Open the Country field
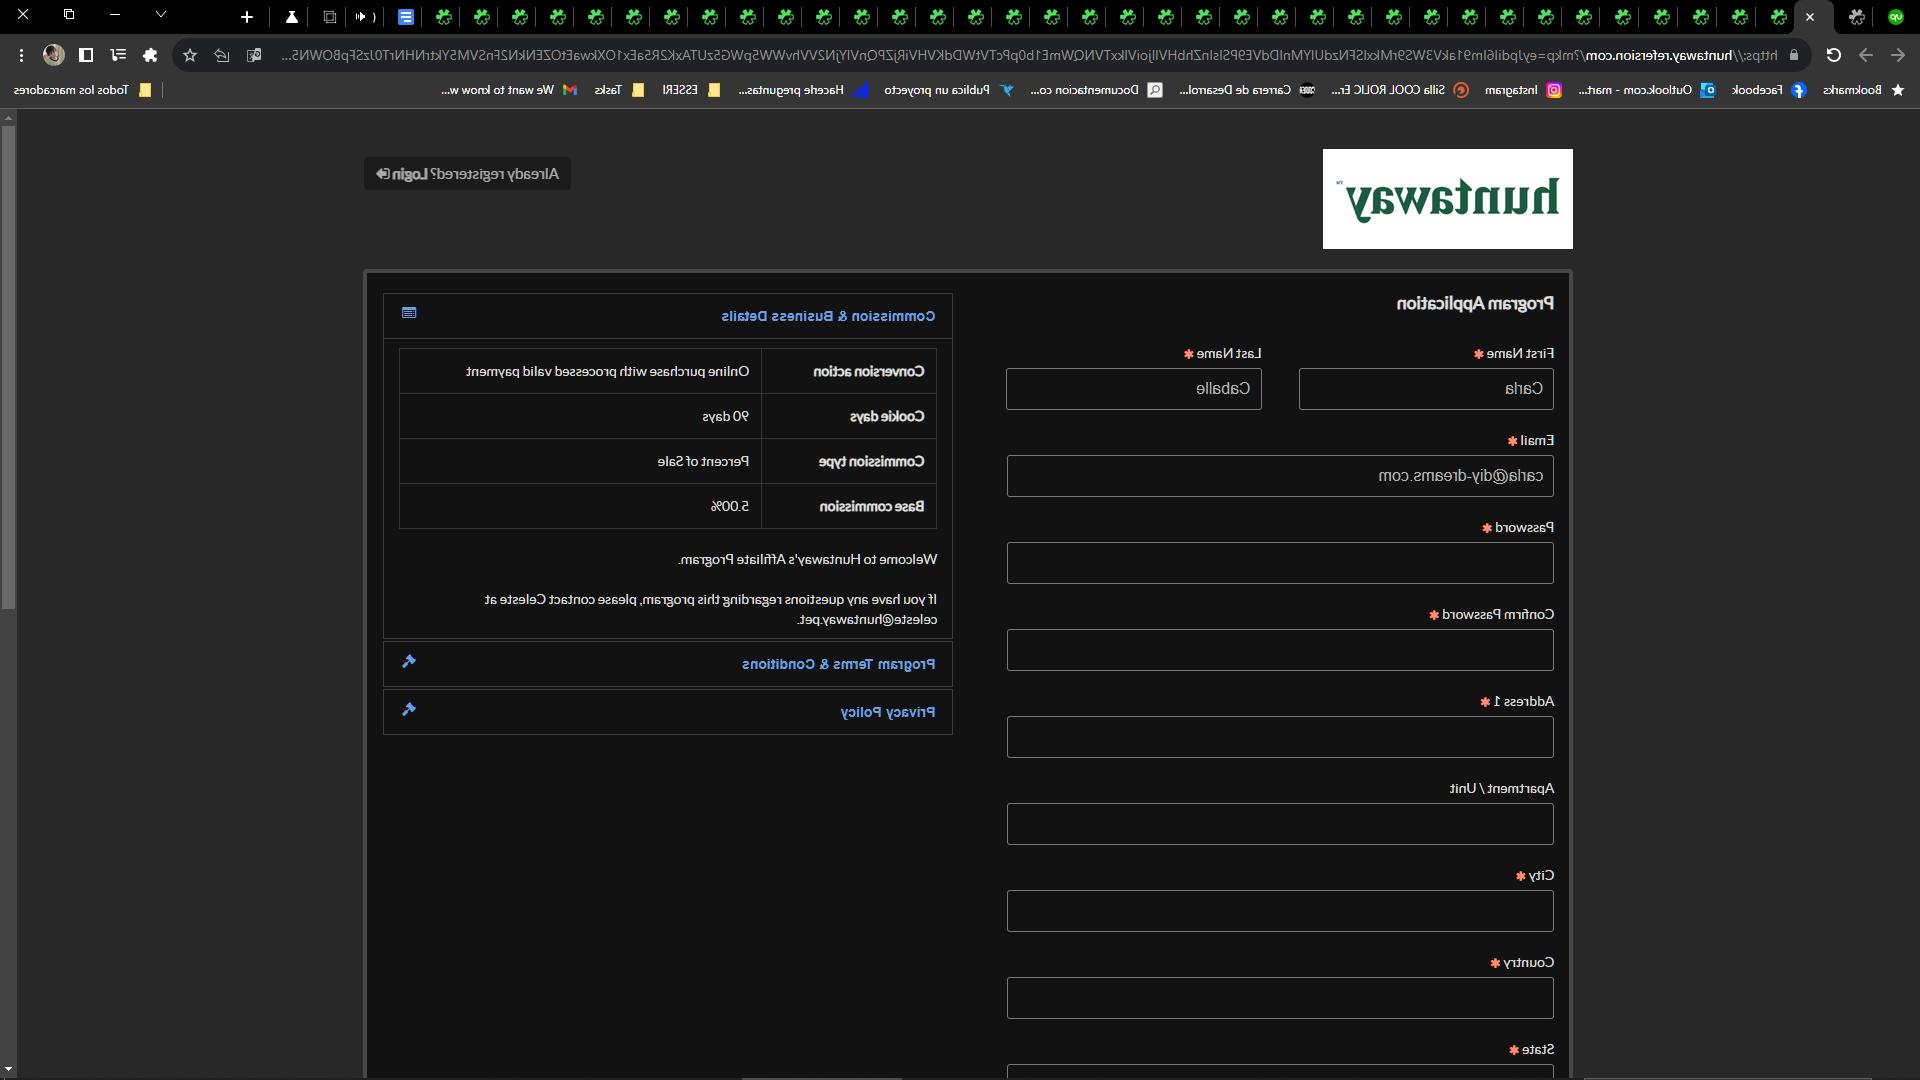The width and height of the screenshot is (1920, 1080). pos(1280,998)
